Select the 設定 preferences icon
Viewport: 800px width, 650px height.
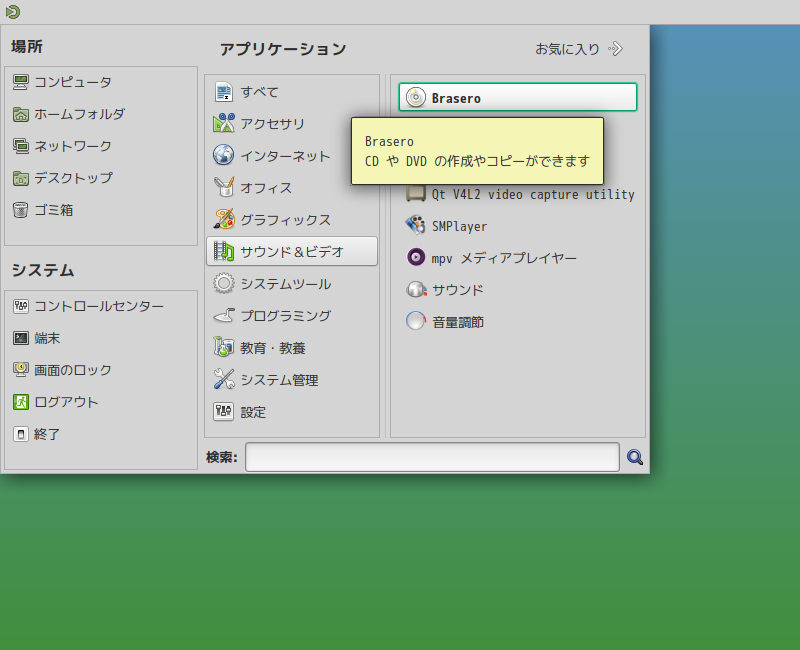[223, 412]
